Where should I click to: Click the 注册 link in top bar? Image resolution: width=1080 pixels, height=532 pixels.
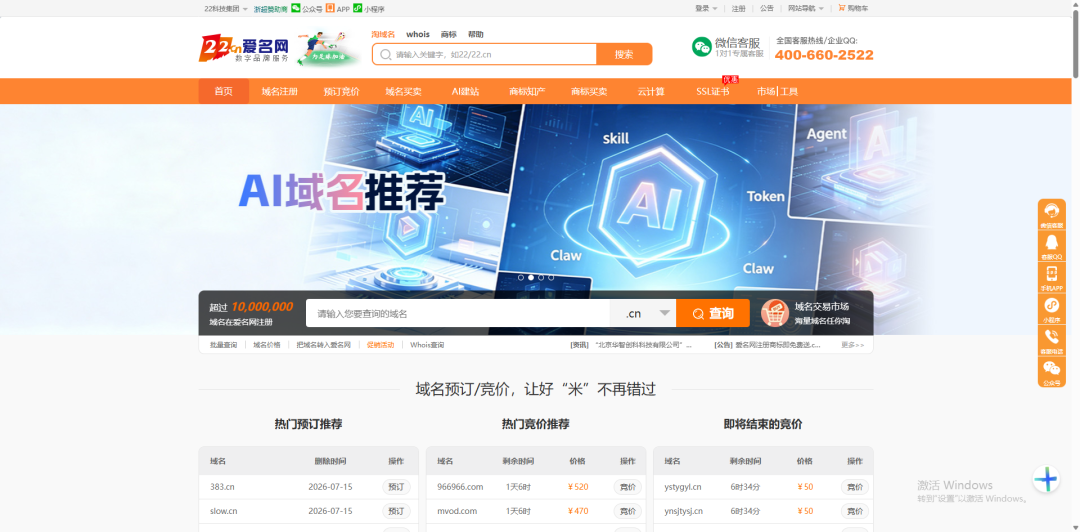pyautogui.click(x=738, y=9)
